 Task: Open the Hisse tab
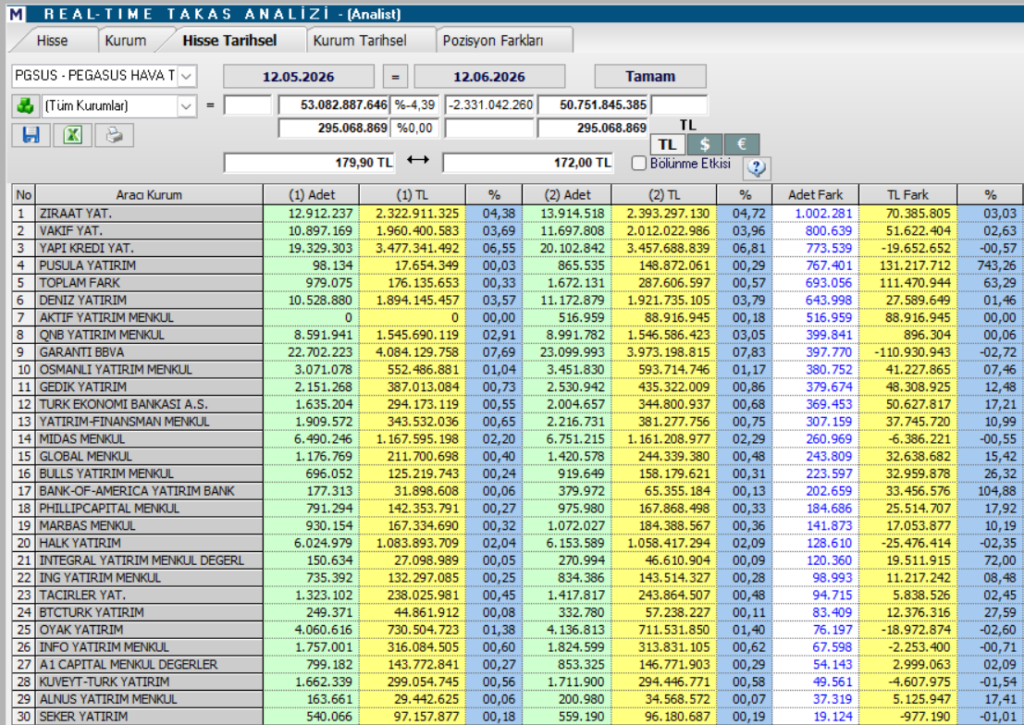[x=52, y=40]
